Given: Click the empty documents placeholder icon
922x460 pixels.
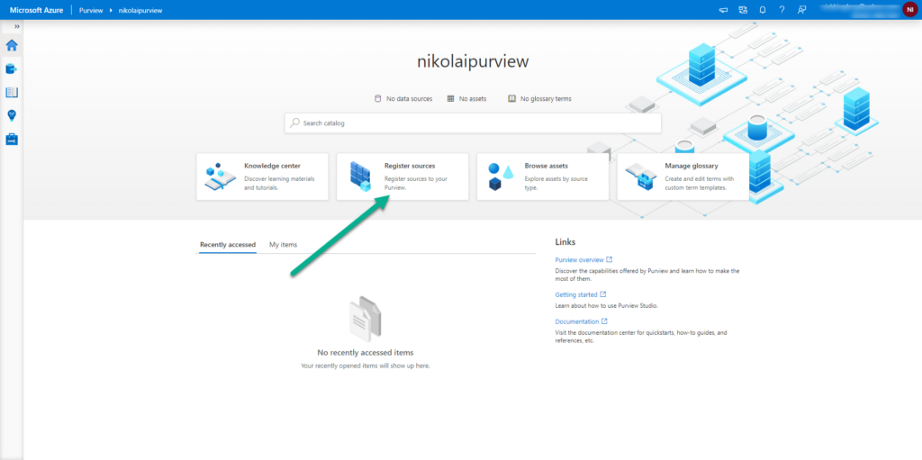Looking at the screenshot, I should coord(365,319).
